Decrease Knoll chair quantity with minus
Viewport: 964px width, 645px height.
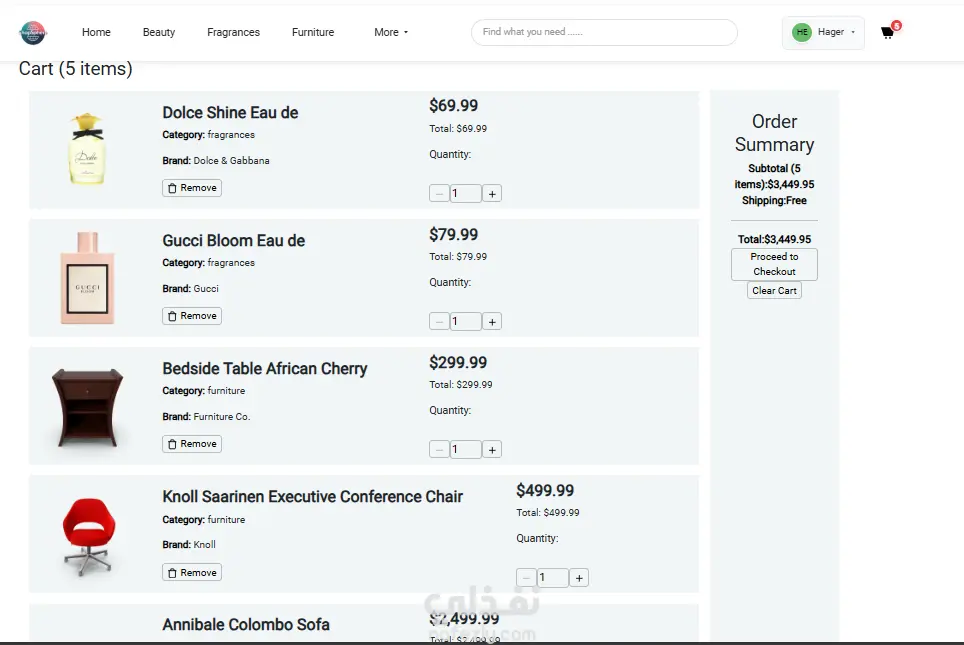pos(526,577)
